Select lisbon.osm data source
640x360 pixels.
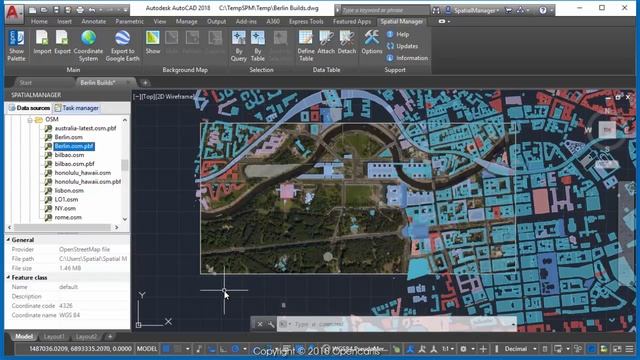pos(69,191)
